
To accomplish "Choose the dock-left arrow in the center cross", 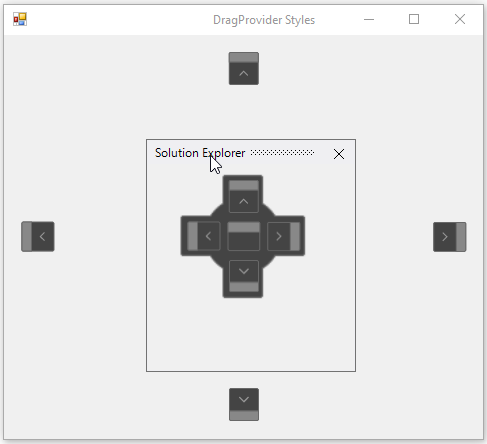I will (203, 236).
